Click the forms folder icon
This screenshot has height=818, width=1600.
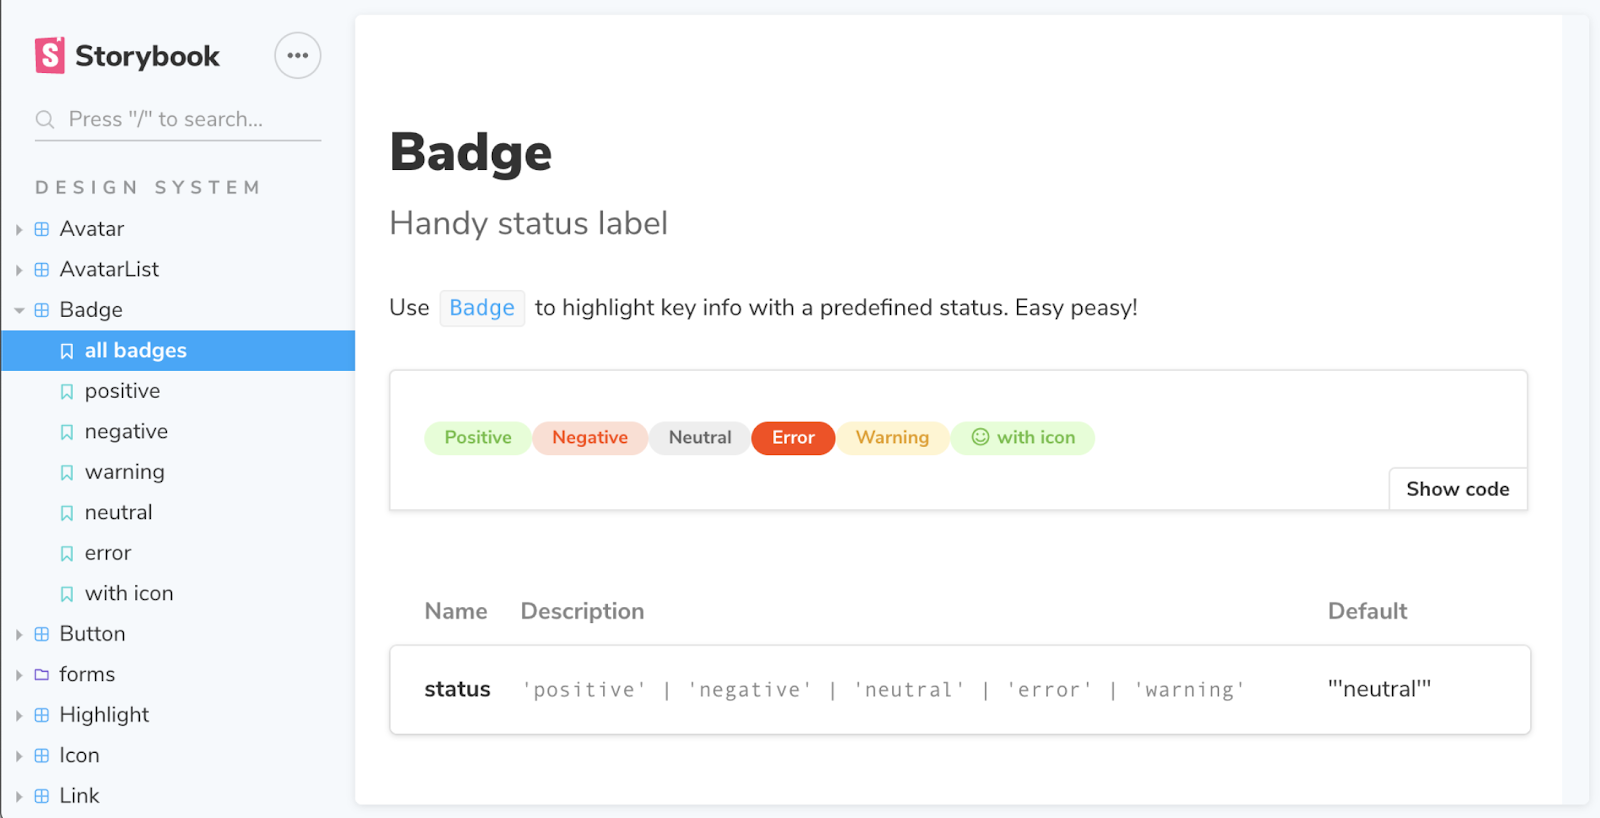click(42, 675)
